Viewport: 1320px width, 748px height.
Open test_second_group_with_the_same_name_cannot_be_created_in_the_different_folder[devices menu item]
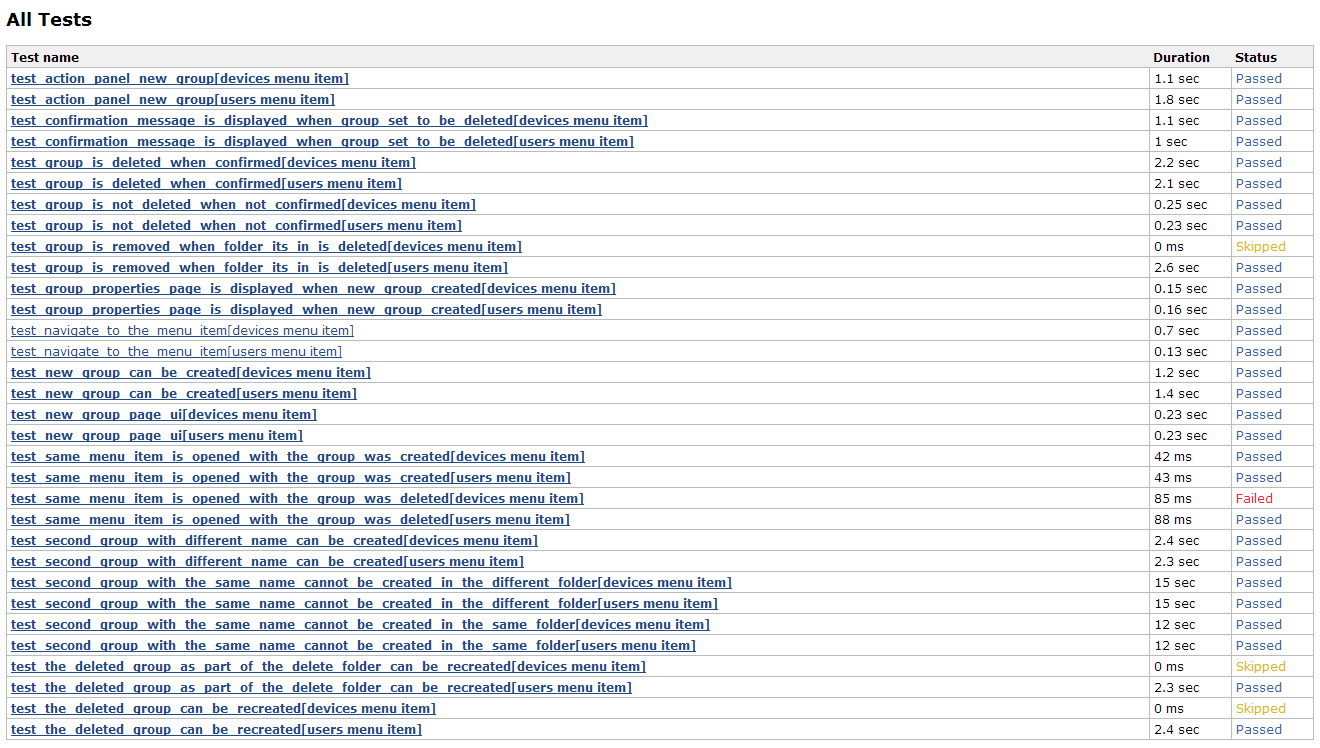click(371, 583)
